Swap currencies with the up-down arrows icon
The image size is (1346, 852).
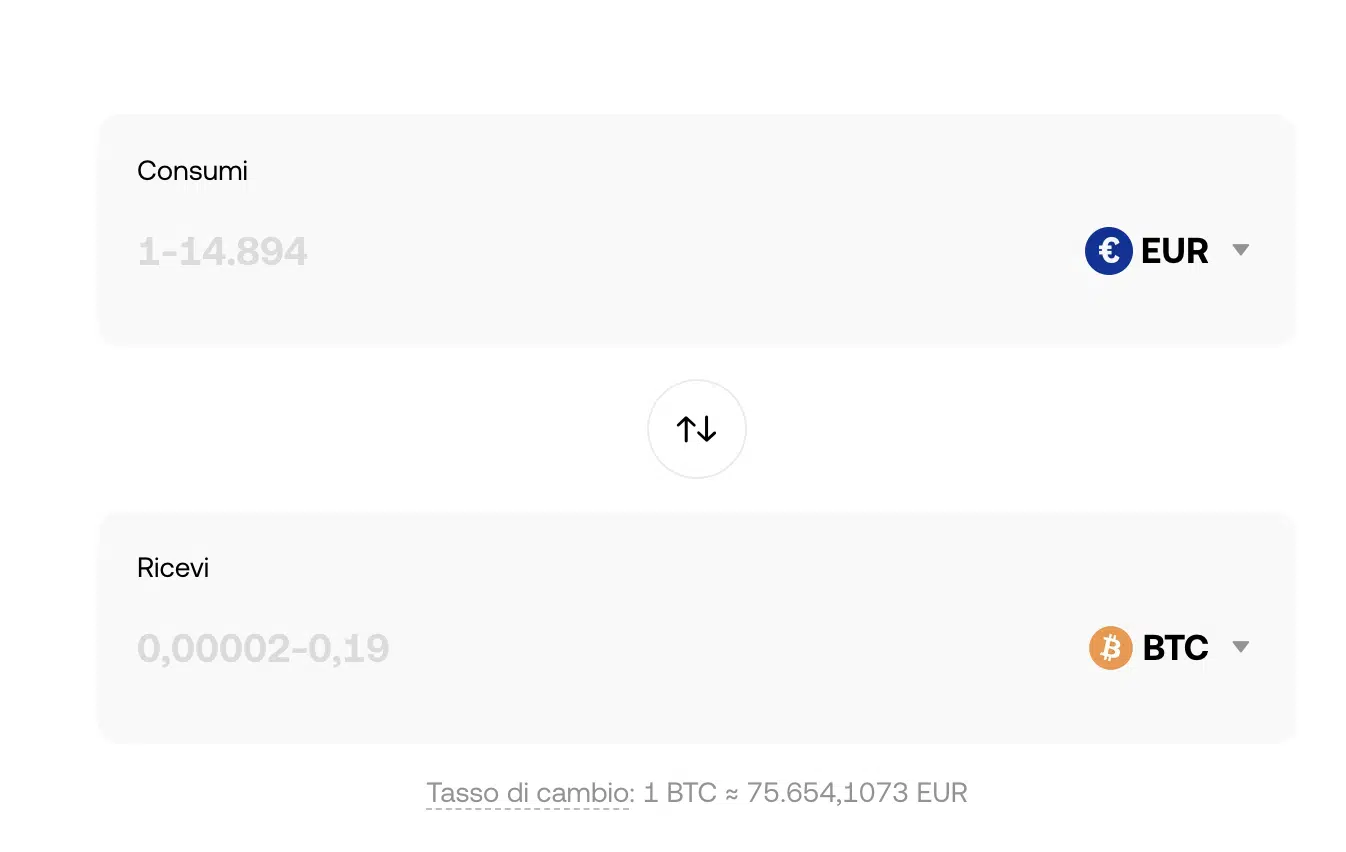[x=697, y=429]
